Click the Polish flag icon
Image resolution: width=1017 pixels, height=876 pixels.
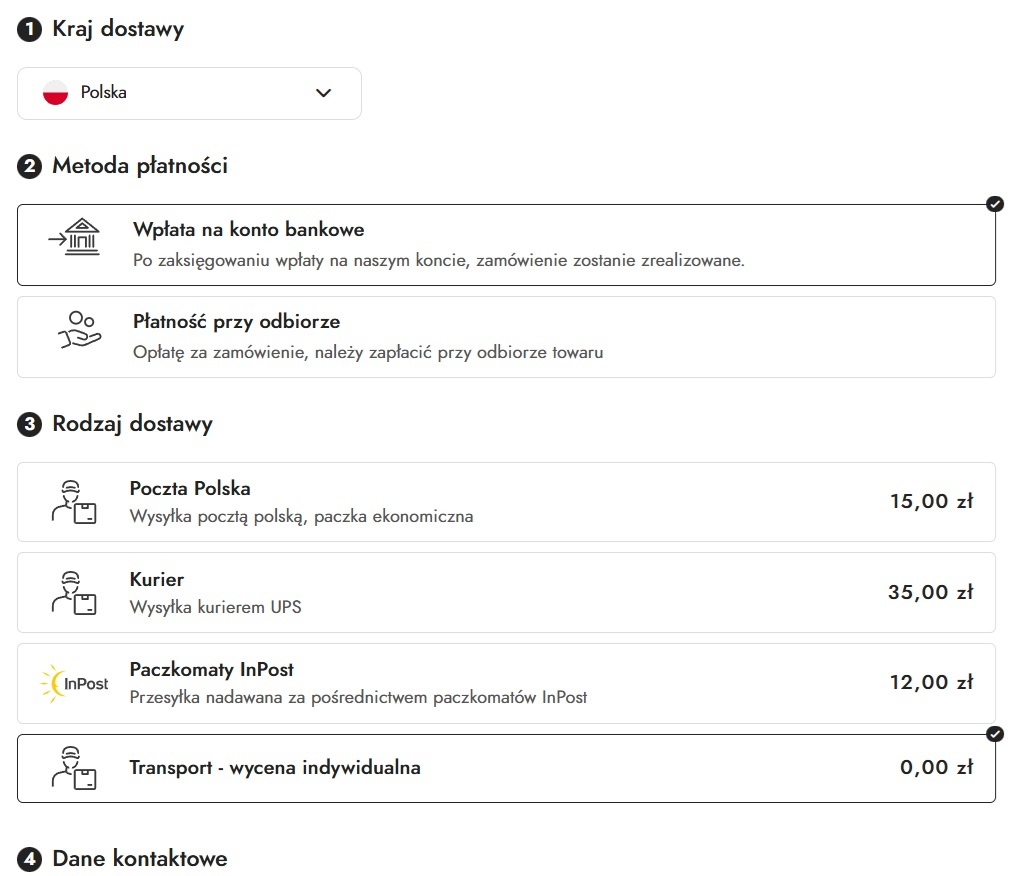pos(55,93)
